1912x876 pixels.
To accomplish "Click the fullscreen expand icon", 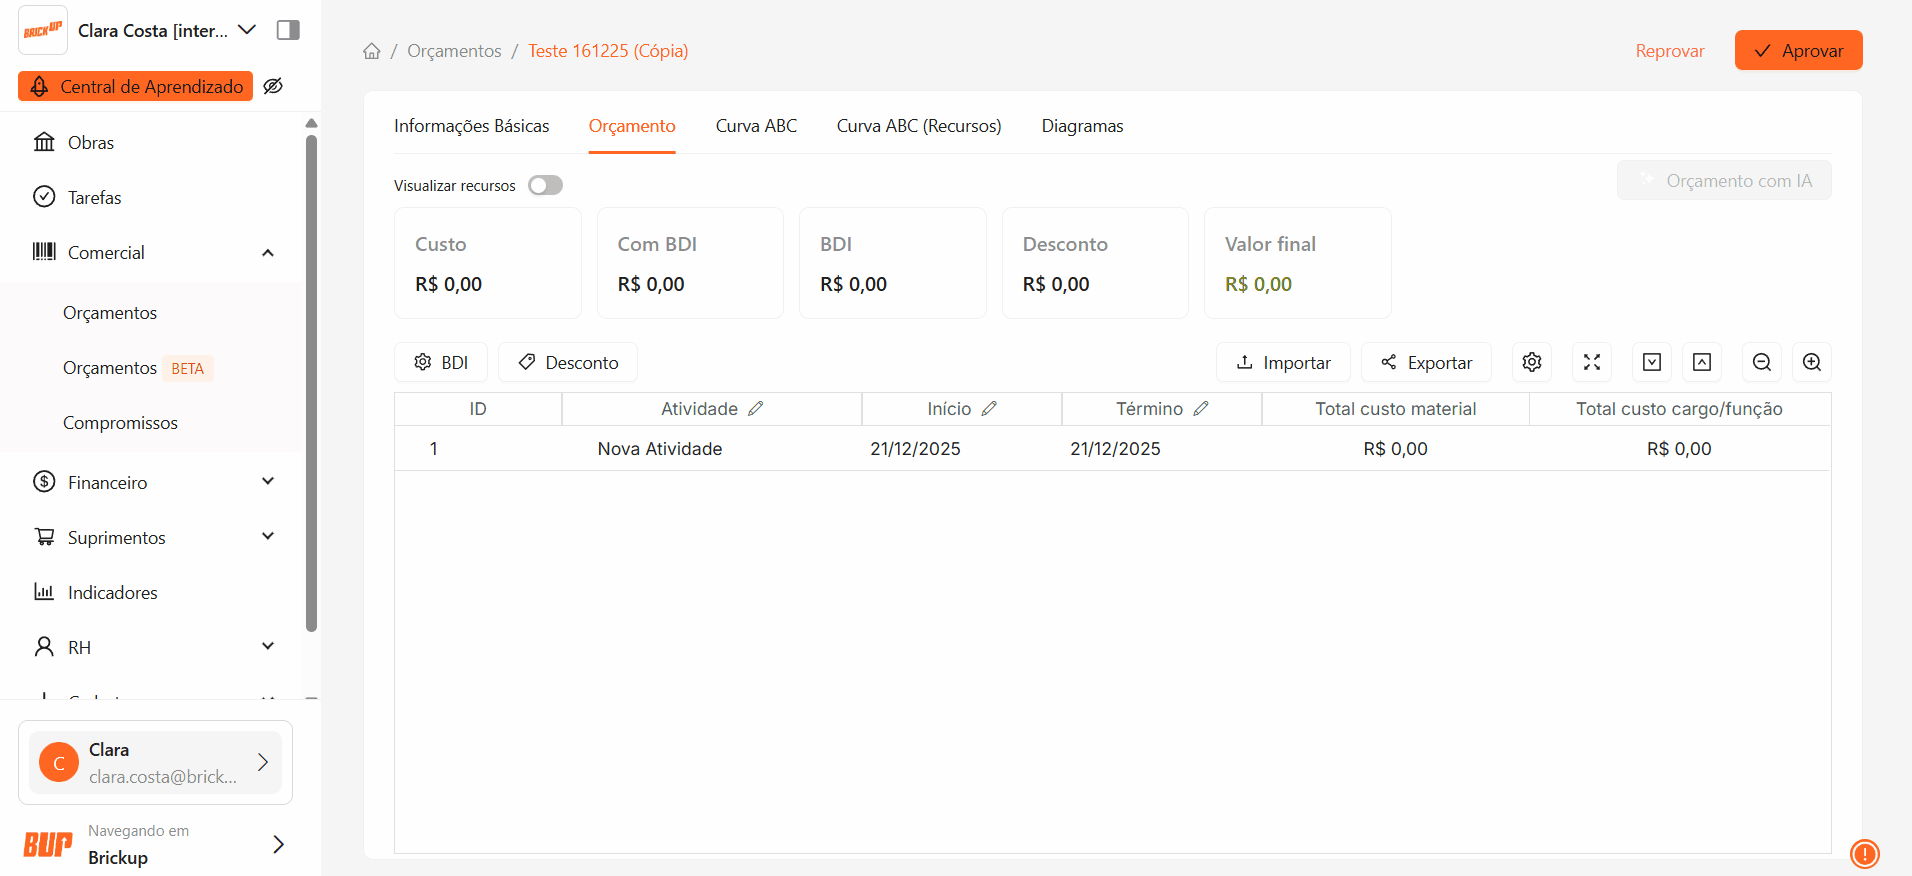I will (x=1591, y=362).
